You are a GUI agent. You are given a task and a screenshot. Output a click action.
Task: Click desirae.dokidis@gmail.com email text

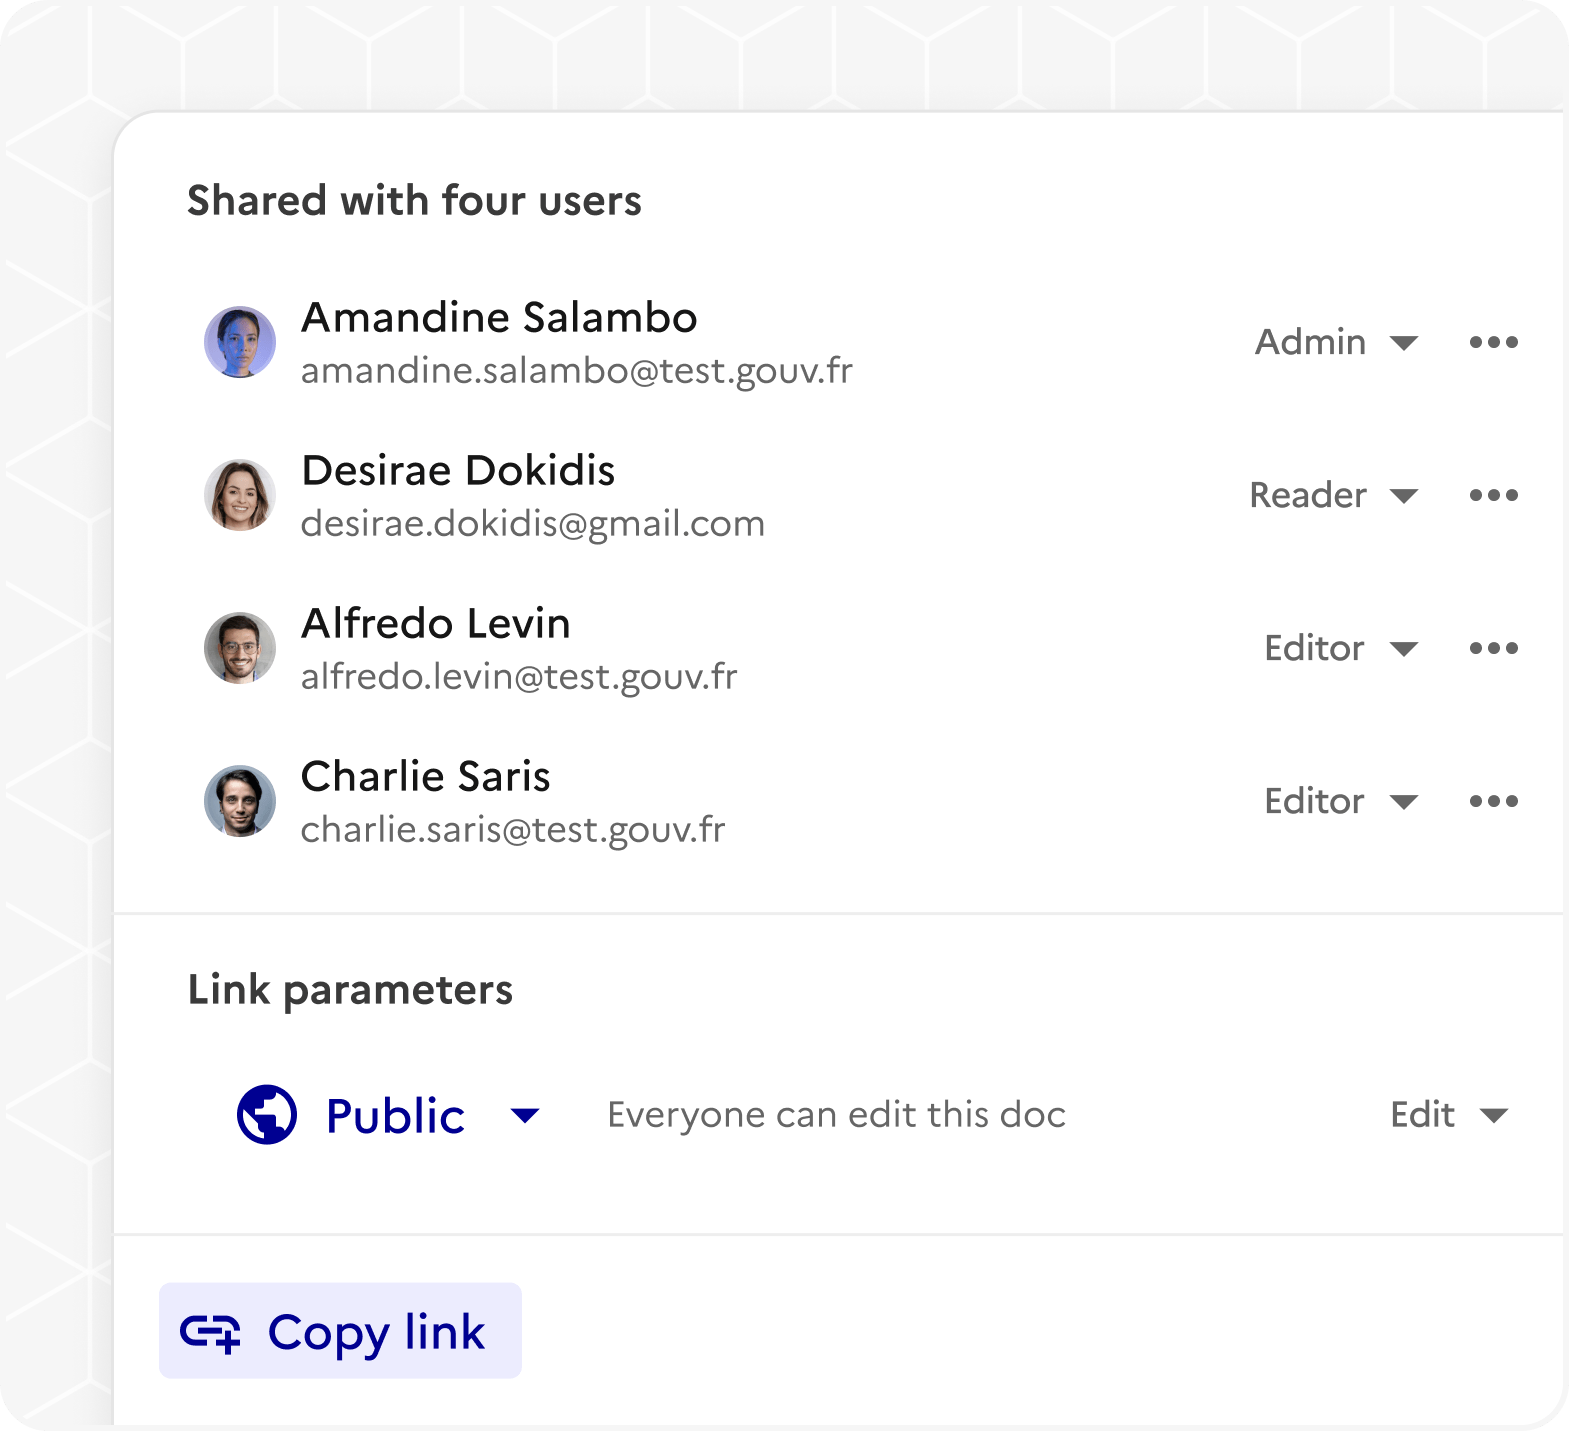(532, 524)
